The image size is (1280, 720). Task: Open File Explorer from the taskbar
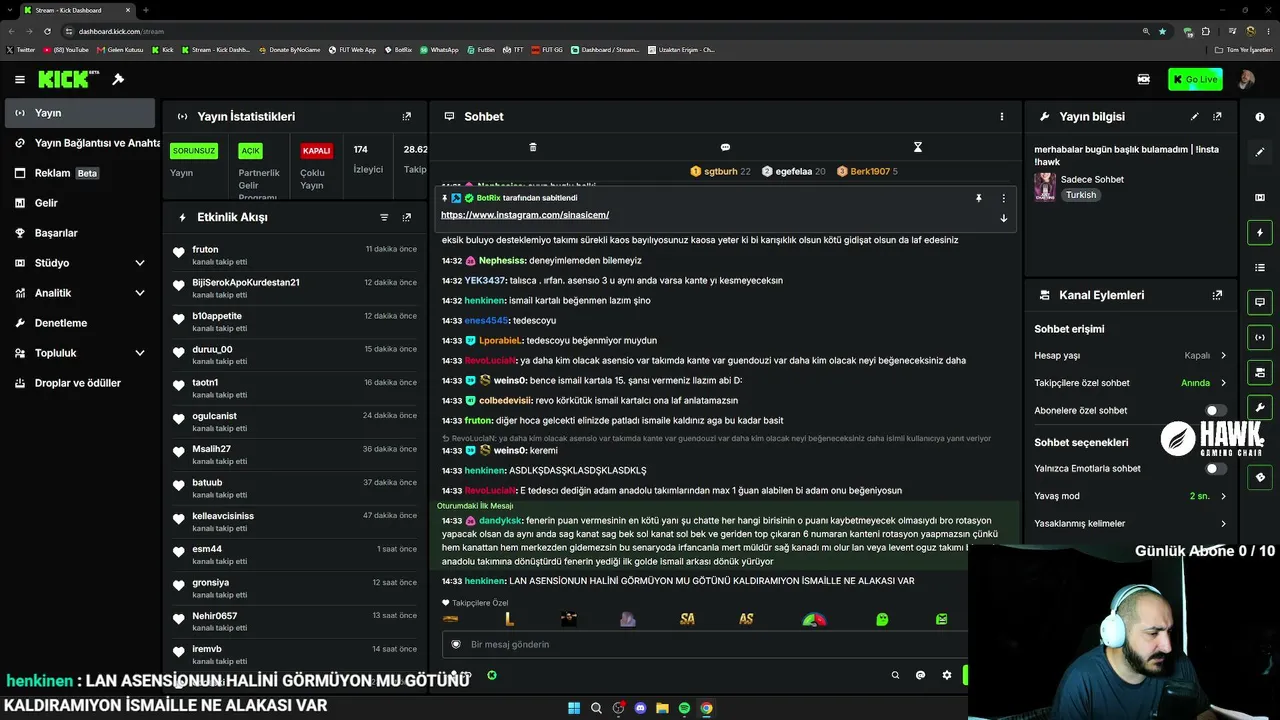(662, 708)
